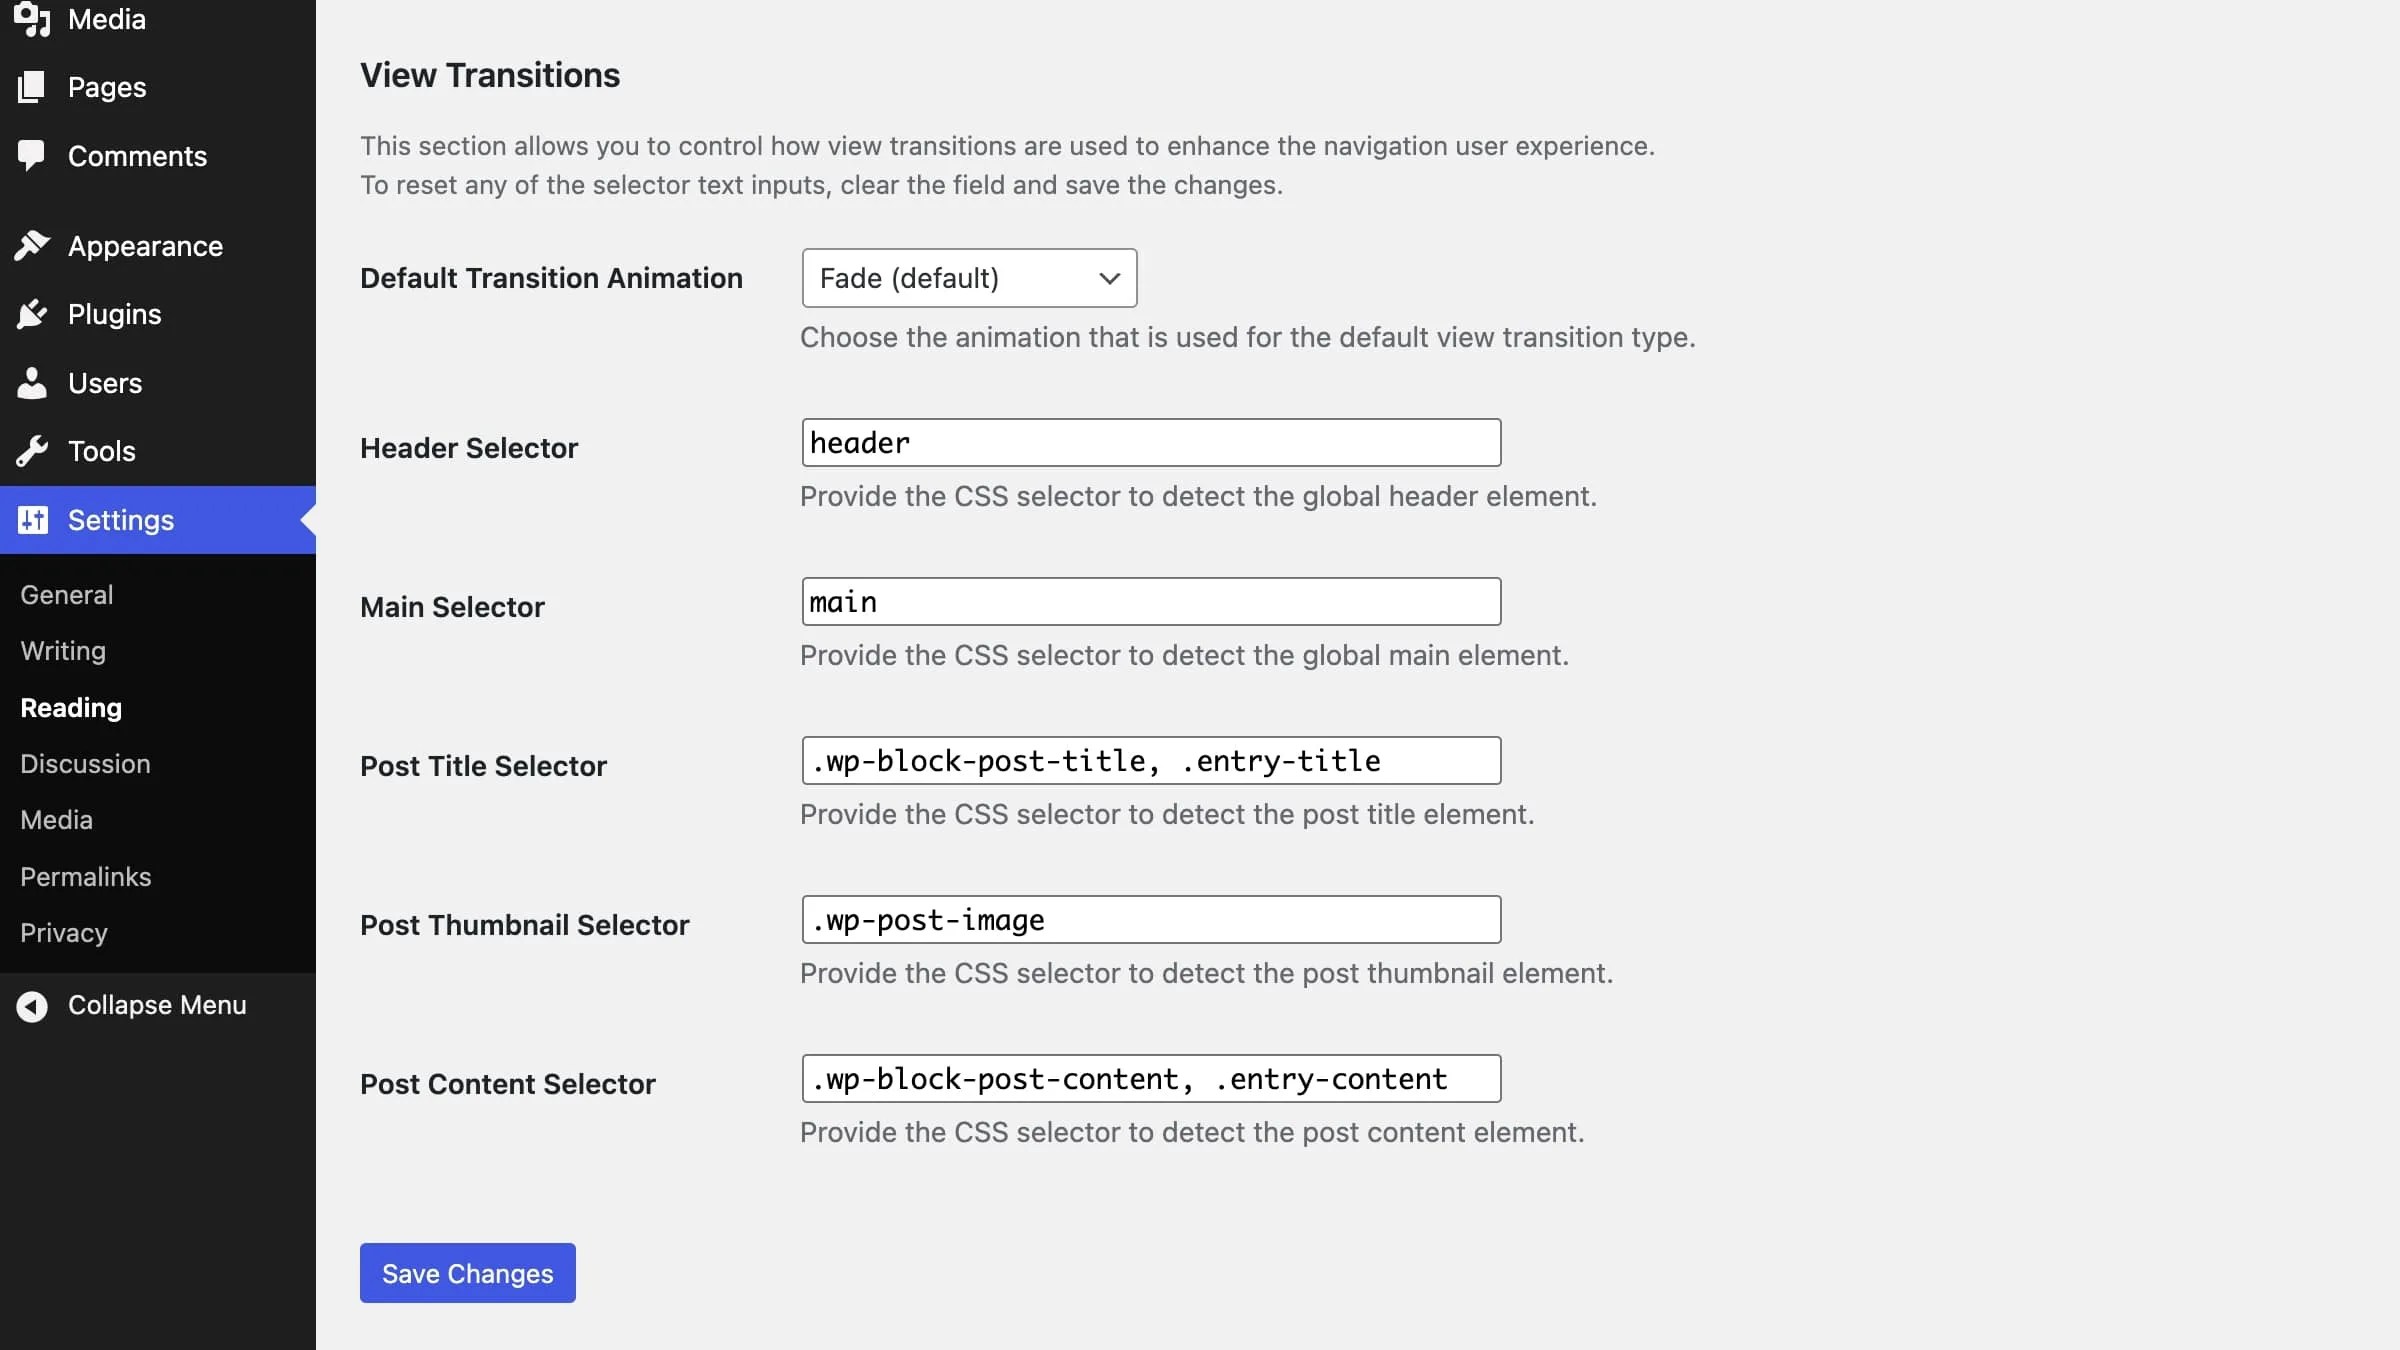
Task: Click the Tools wrench icon
Action: tap(32, 451)
